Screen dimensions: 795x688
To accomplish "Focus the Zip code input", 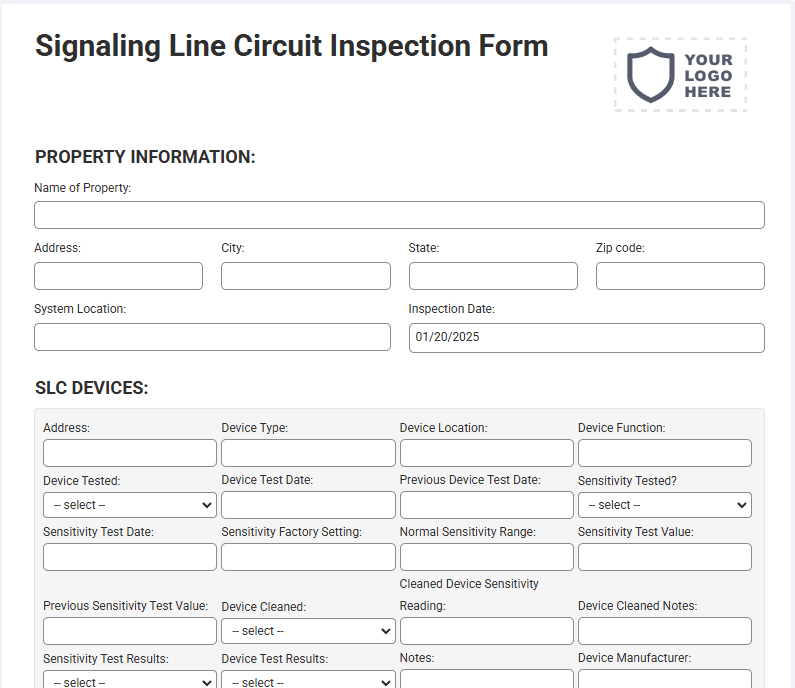I will click(x=680, y=276).
